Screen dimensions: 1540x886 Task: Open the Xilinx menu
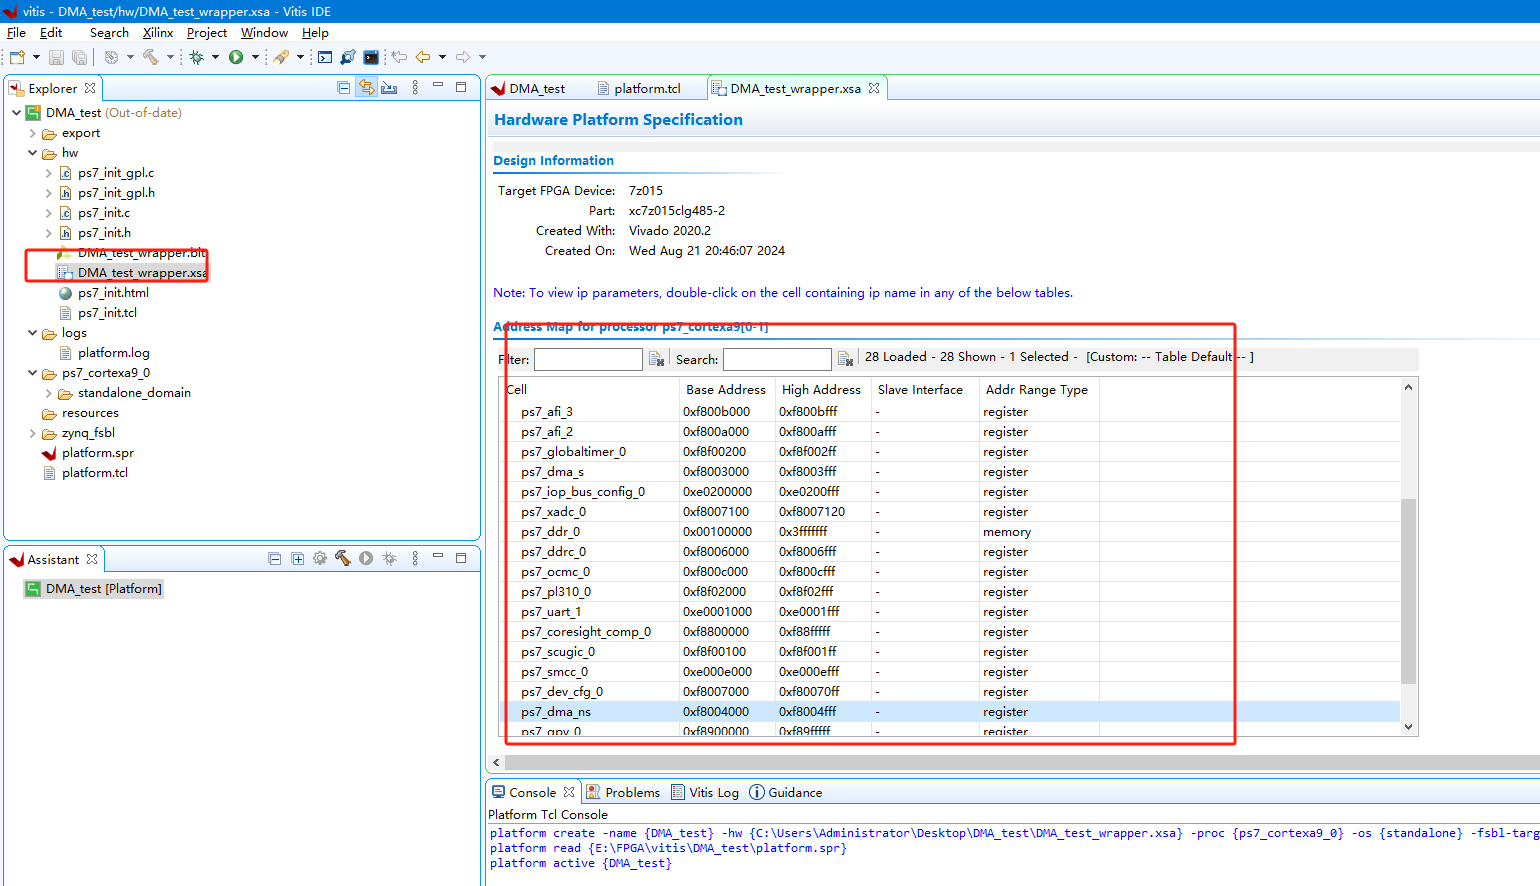(158, 33)
